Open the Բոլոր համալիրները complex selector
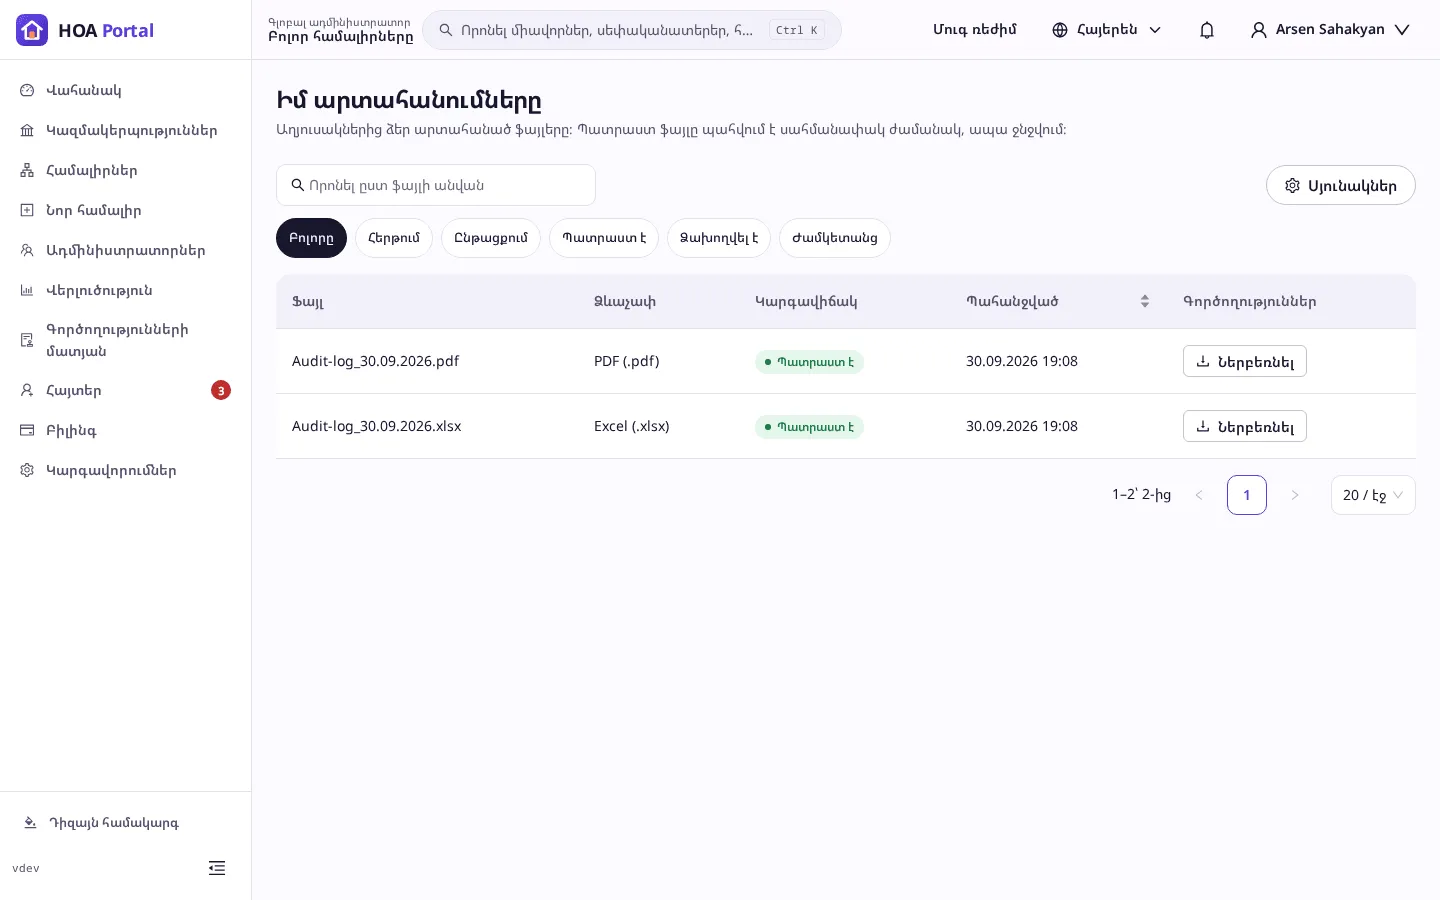Viewport: 1440px width, 900px height. [340, 30]
